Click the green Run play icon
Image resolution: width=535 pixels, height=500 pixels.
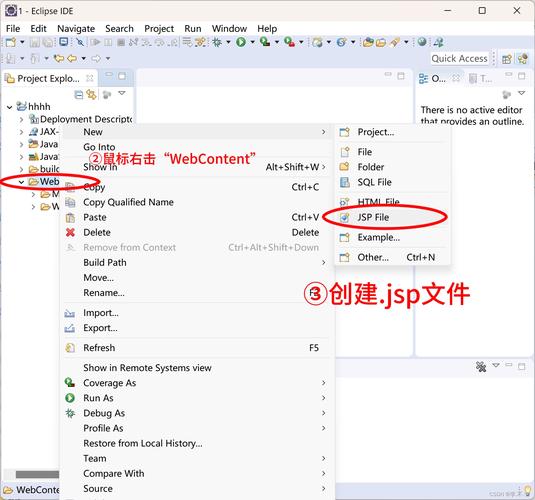(241, 42)
